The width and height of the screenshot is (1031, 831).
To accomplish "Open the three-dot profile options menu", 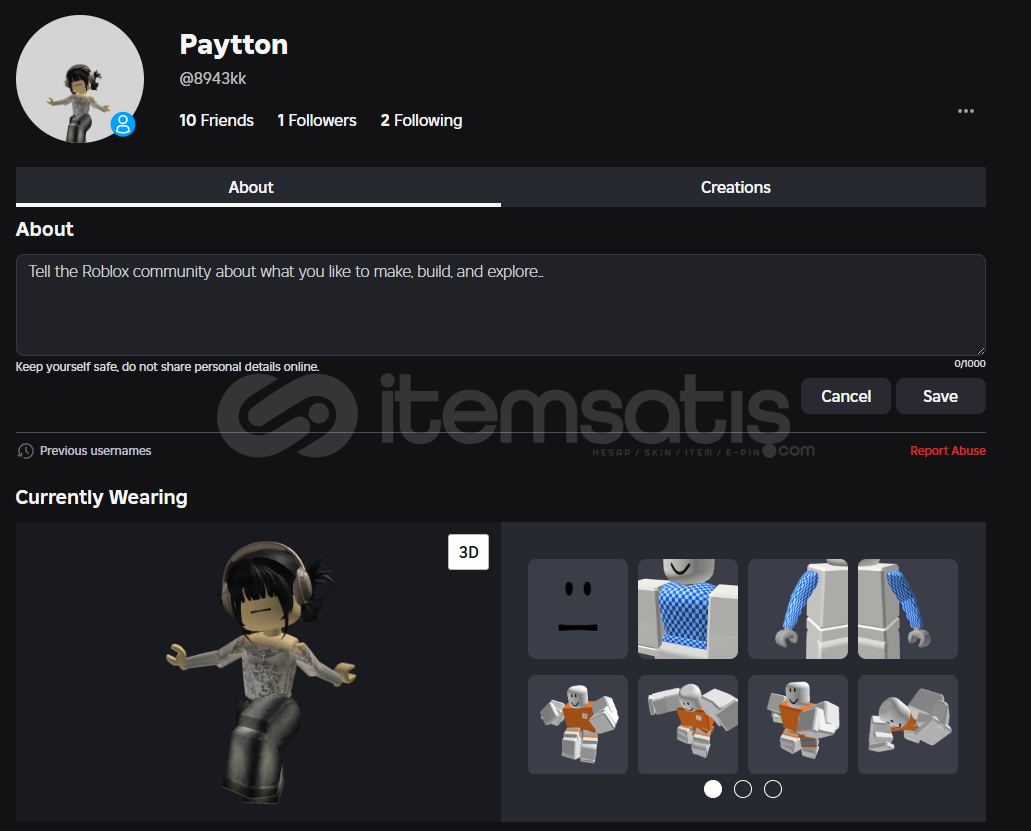I will tap(965, 111).
